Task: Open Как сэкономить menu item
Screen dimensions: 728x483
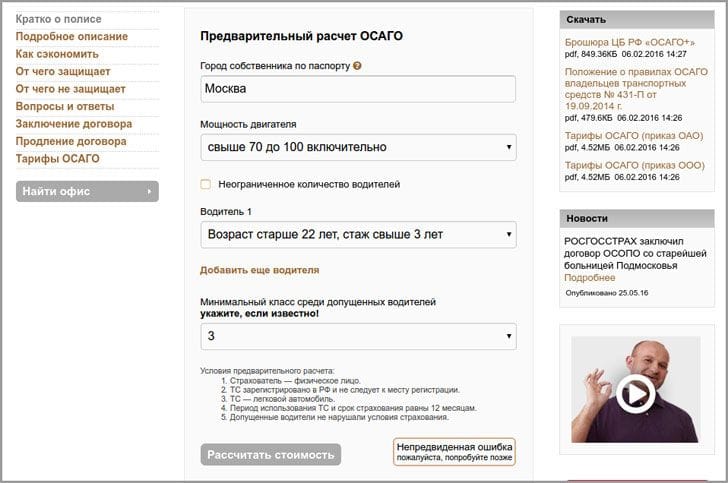Action: tap(57, 54)
